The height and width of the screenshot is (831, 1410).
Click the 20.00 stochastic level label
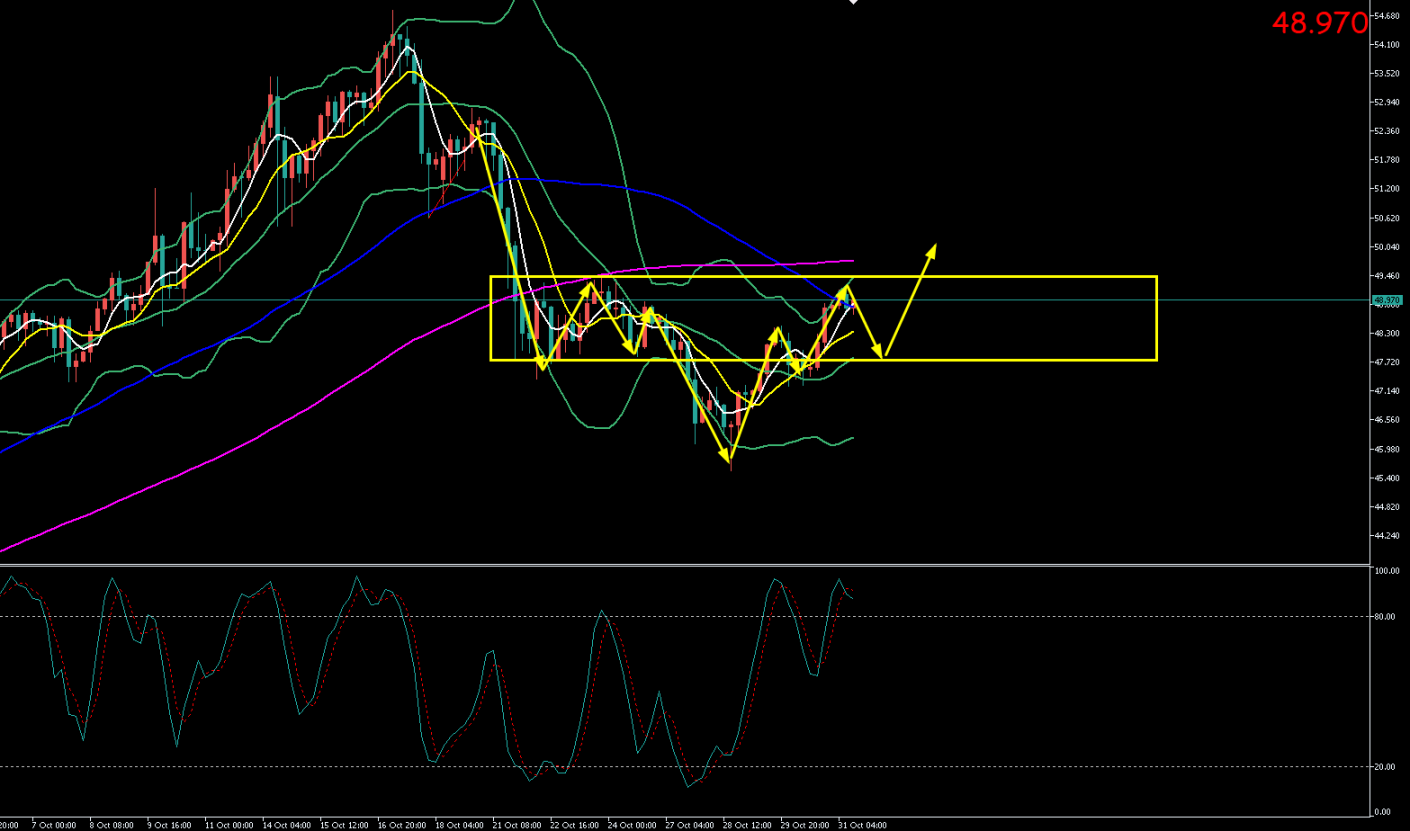click(x=1384, y=767)
